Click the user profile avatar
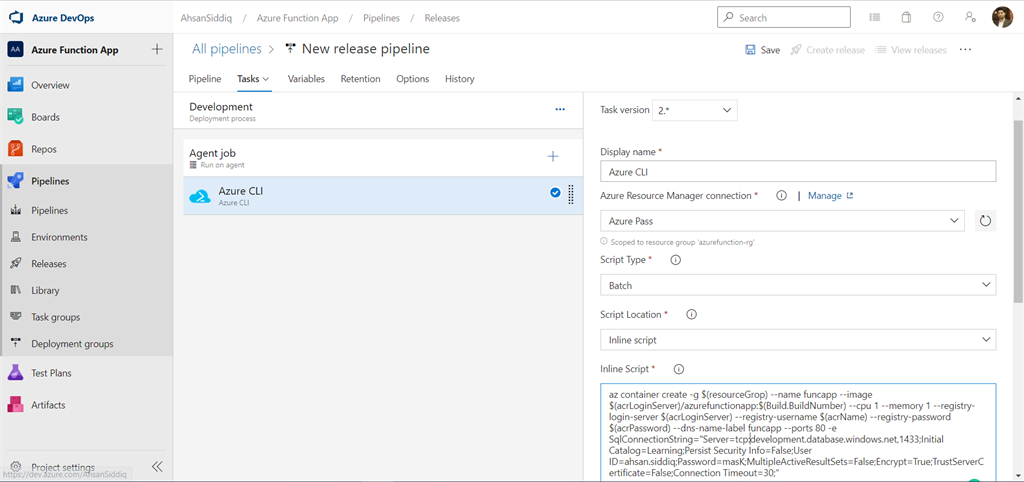This screenshot has height=482, width=1024. point(1002,18)
